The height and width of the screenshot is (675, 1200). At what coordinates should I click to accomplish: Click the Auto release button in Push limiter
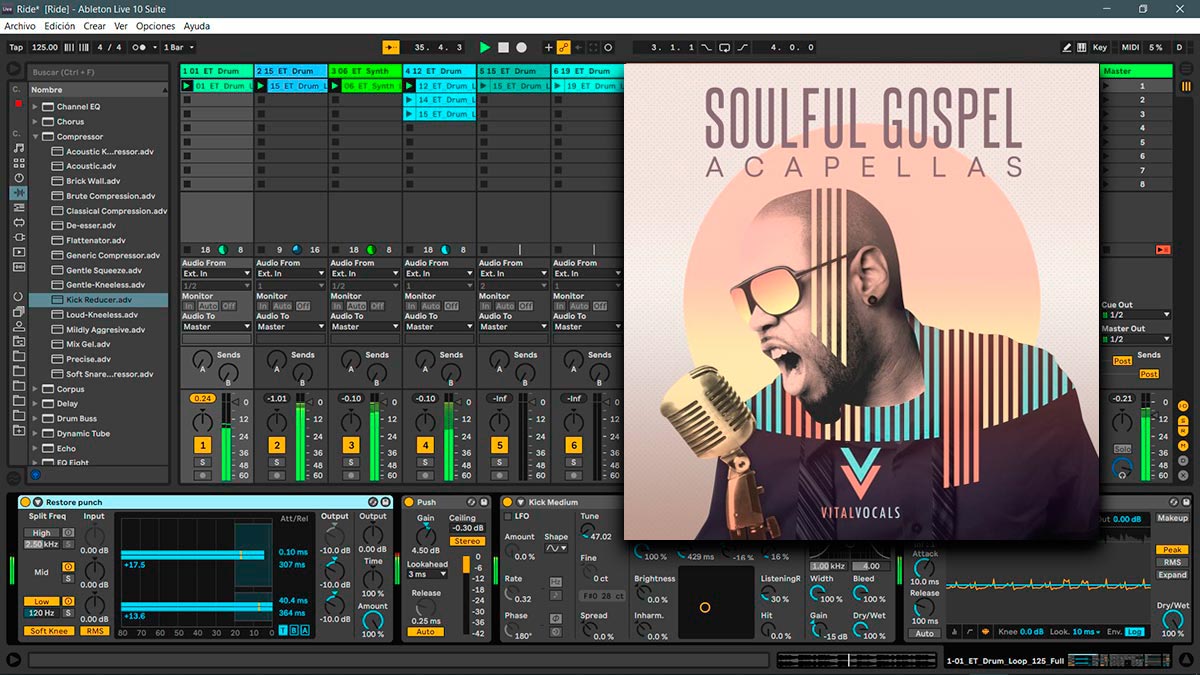pos(425,631)
